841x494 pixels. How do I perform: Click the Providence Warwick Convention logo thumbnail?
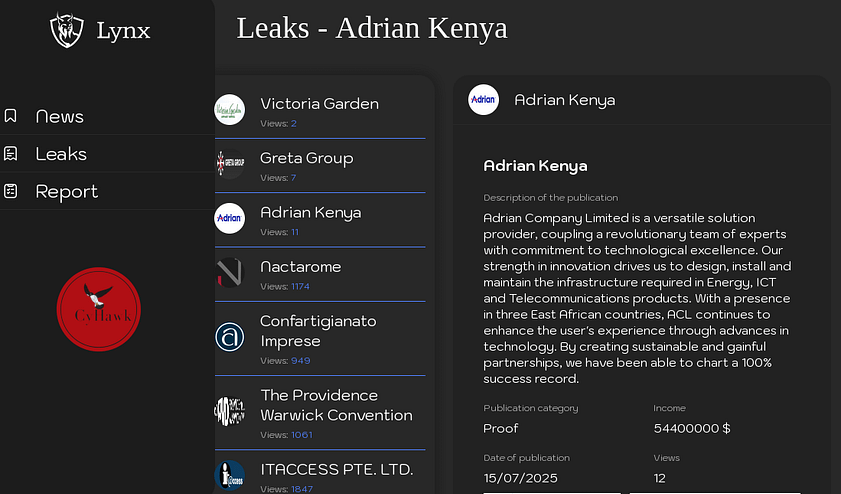(x=230, y=411)
